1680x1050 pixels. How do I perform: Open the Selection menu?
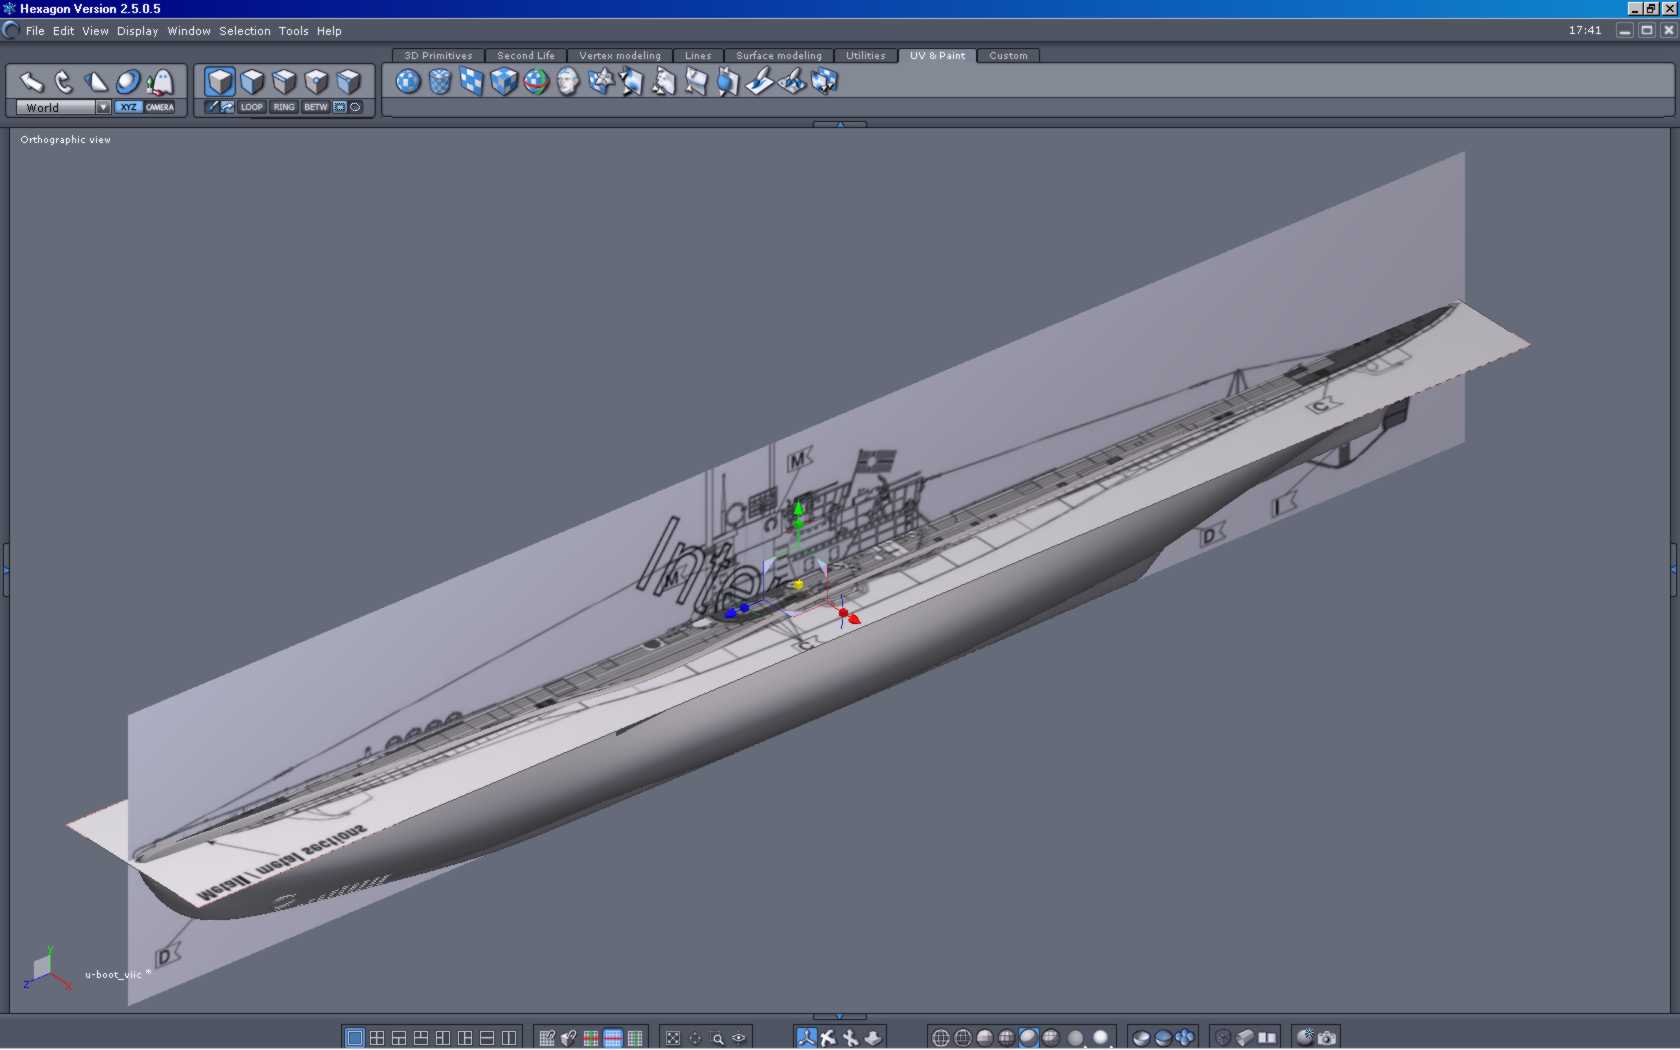[245, 31]
